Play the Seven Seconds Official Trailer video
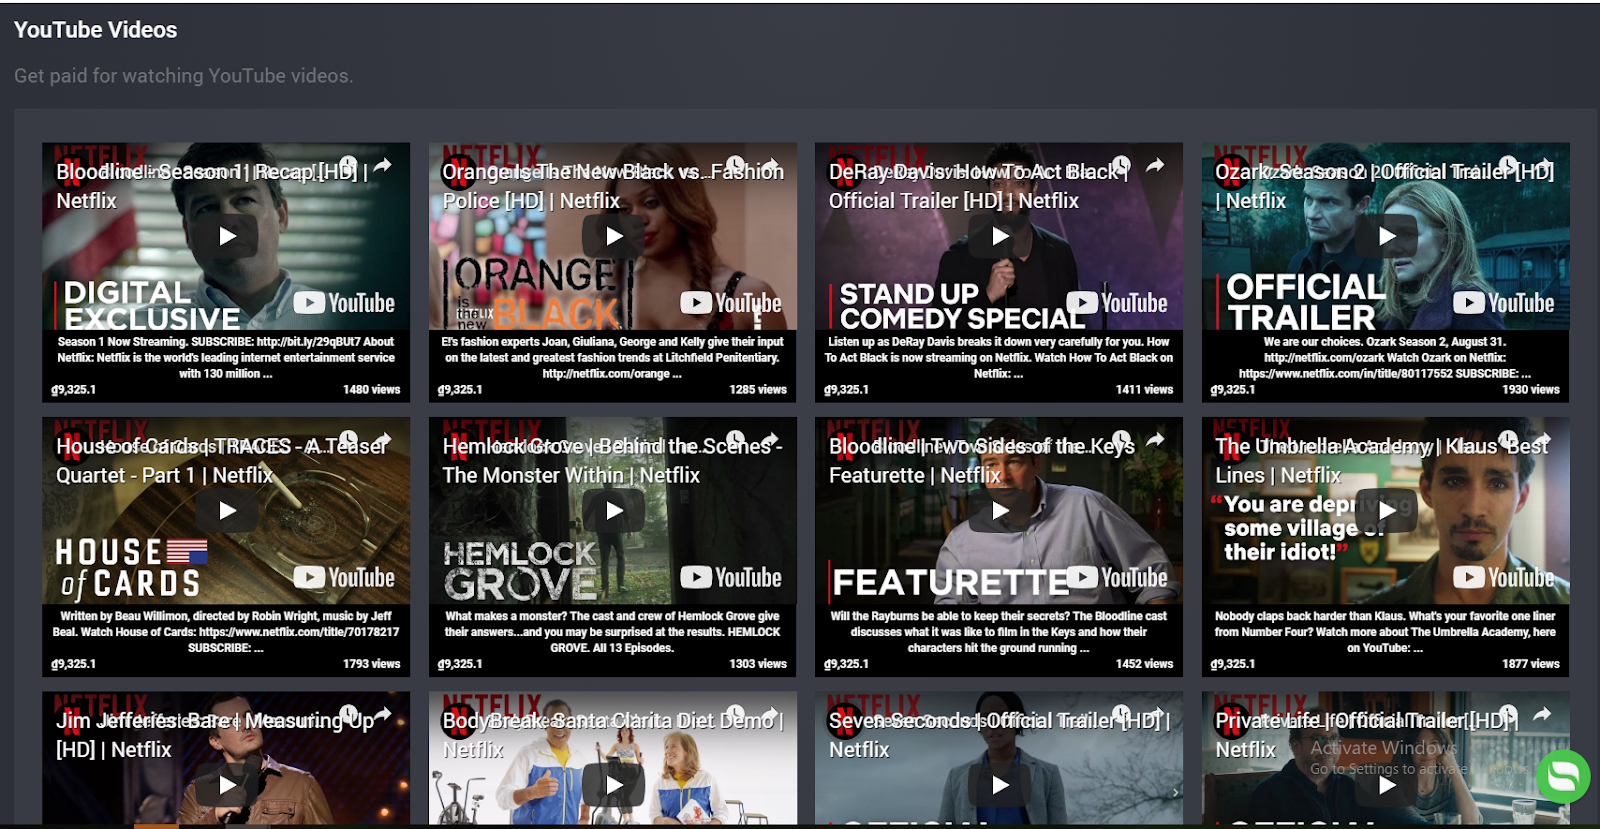Image resolution: width=1600 pixels, height=829 pixels. (999, 785)
